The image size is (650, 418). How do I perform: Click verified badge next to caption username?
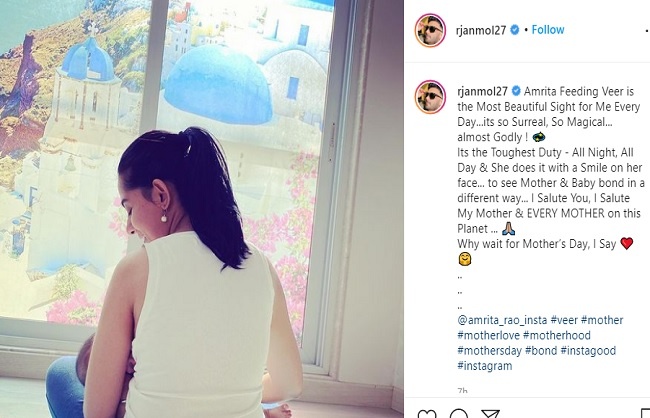516,91
